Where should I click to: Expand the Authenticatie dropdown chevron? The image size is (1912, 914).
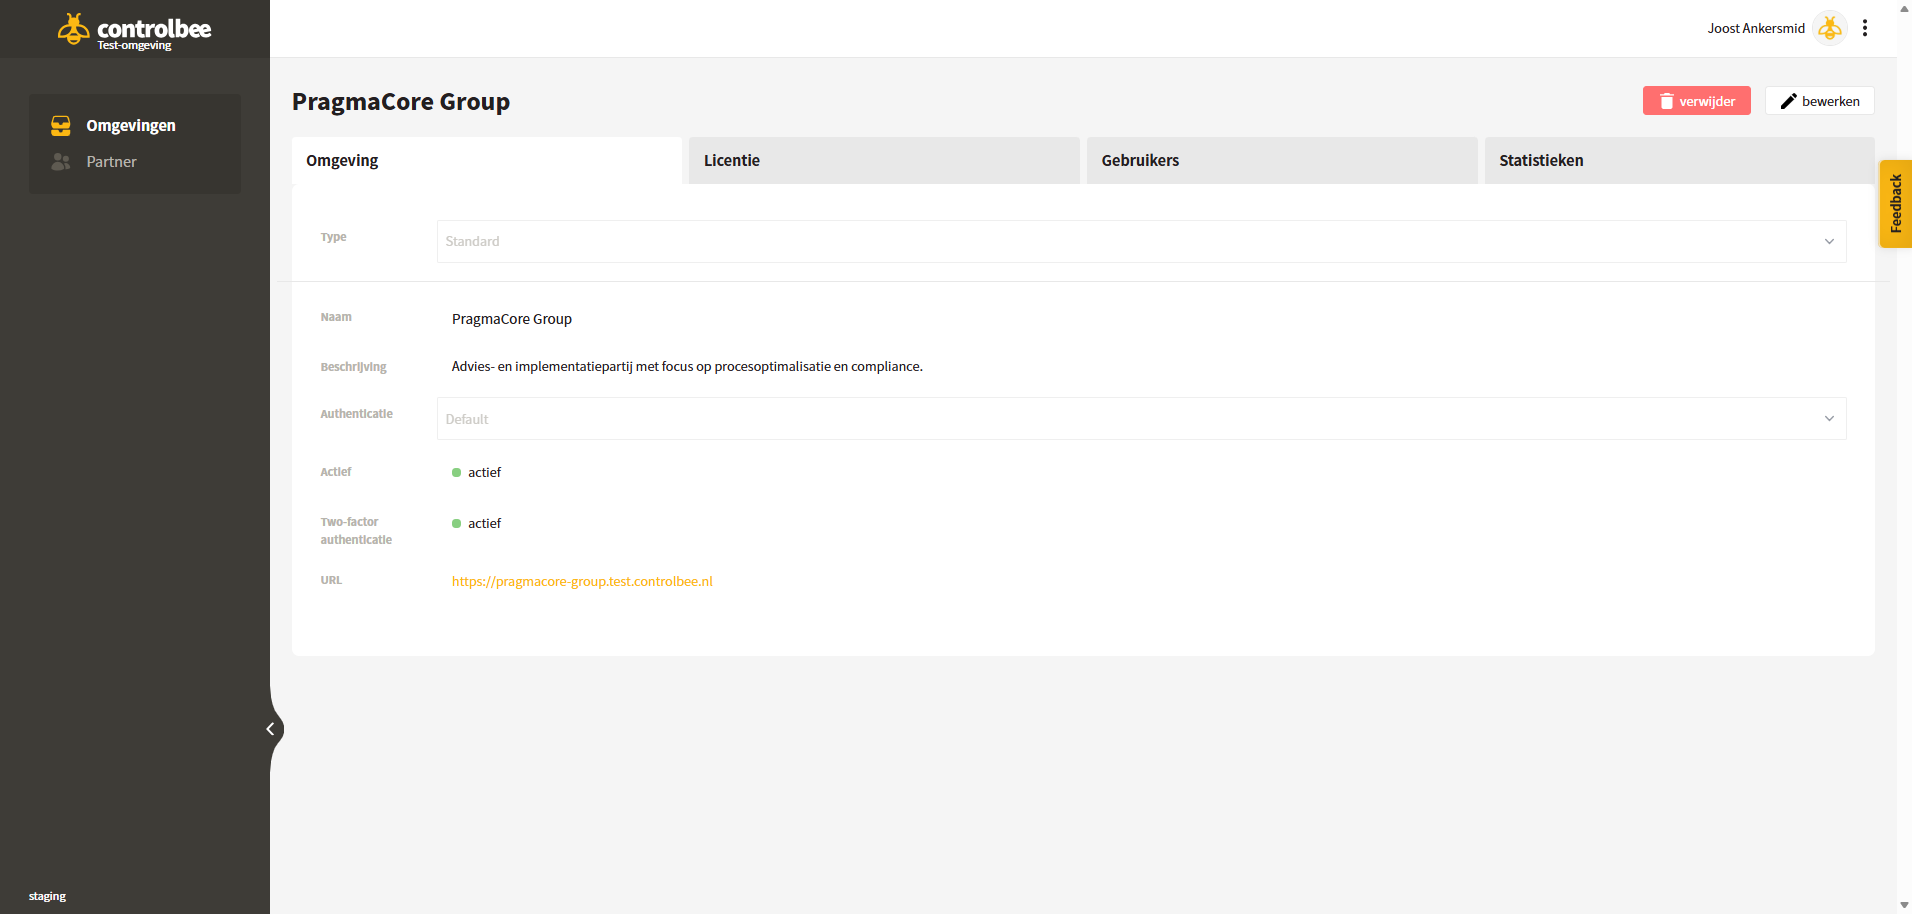(x=1829, y=419)
